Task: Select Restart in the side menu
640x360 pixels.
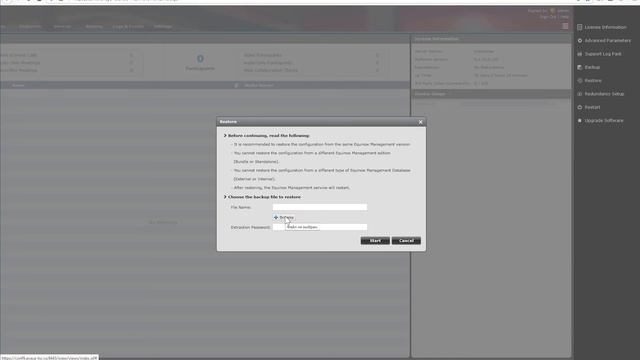Action: [x=592, y=107]
